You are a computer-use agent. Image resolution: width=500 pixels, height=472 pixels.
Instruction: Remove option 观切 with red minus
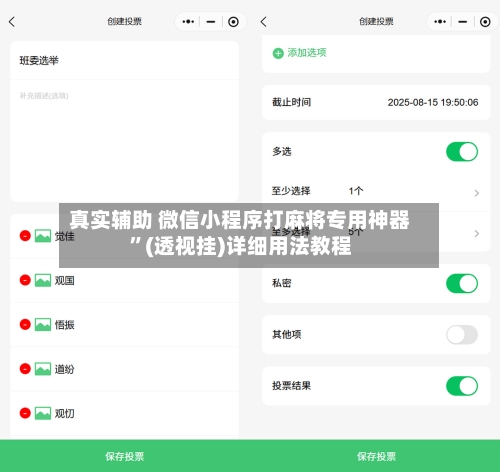[25, 413]
